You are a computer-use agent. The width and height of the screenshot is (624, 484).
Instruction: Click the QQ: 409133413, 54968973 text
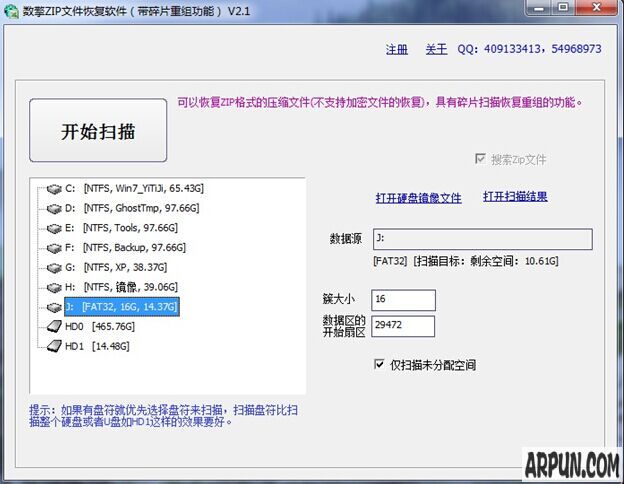tap(529, 49)
